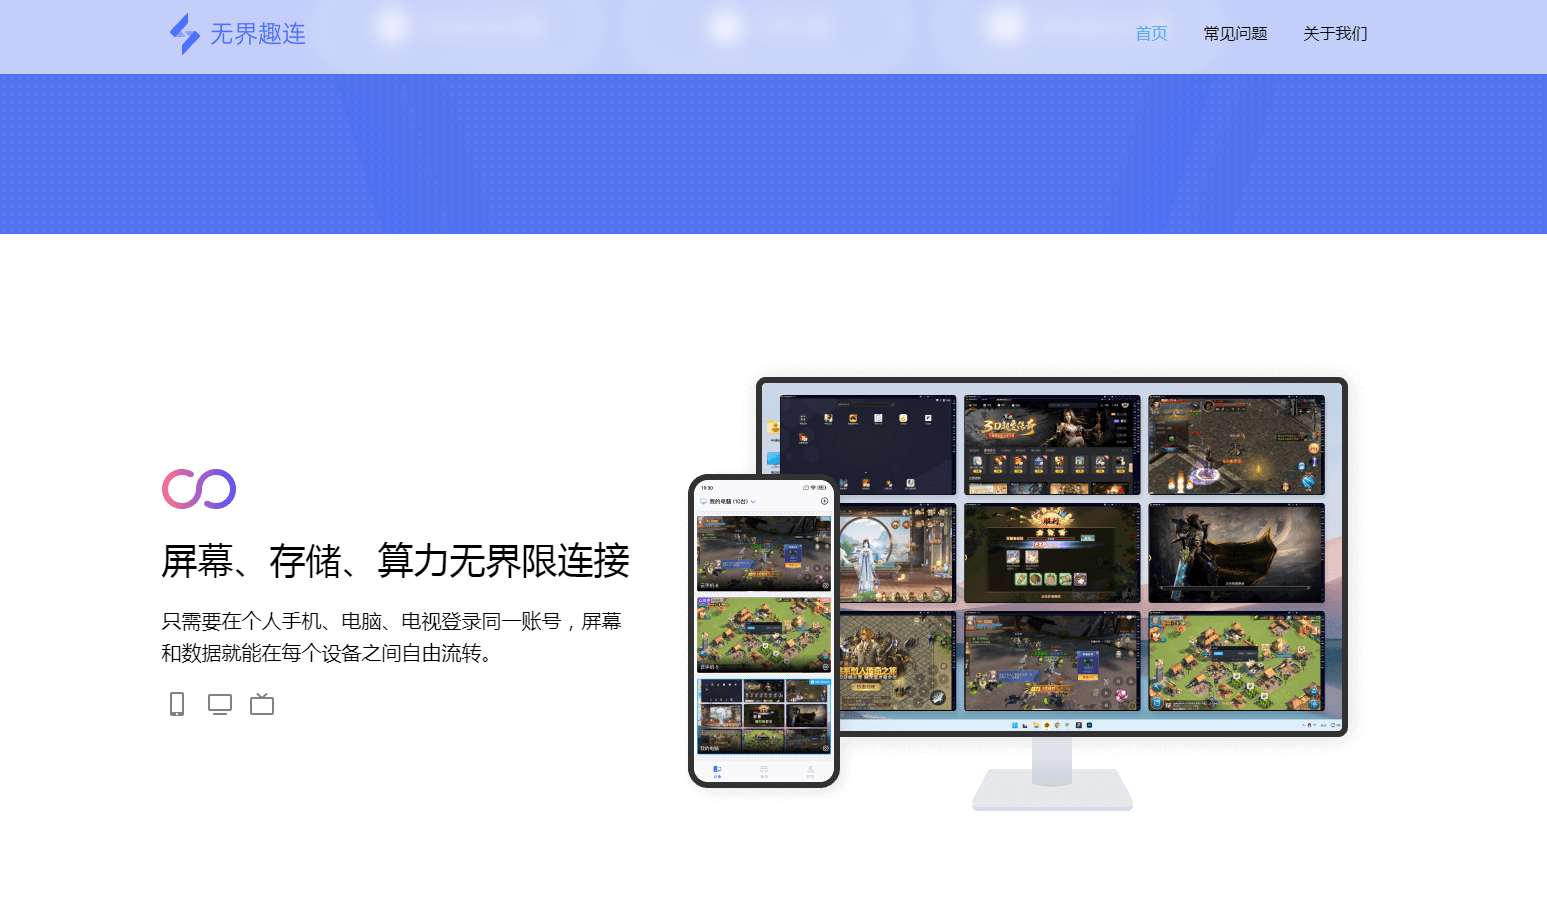Open the 关于我们 page
The width and height of the screenshot is (1547, 909).
point(1335,34)
